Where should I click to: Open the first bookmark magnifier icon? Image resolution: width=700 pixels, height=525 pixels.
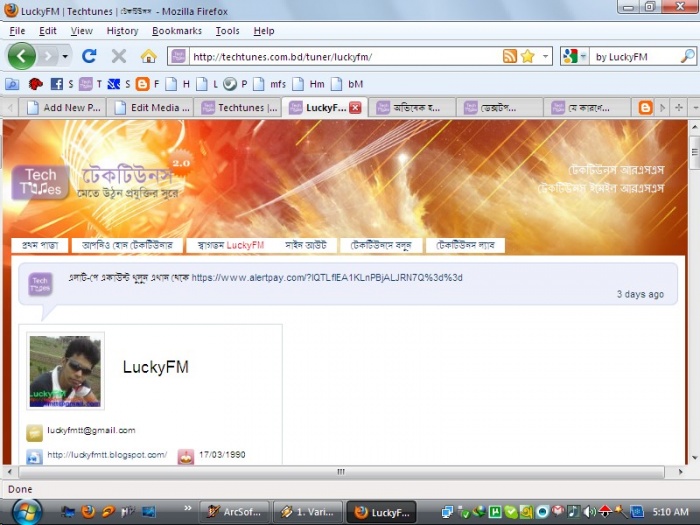pos(12,83)
